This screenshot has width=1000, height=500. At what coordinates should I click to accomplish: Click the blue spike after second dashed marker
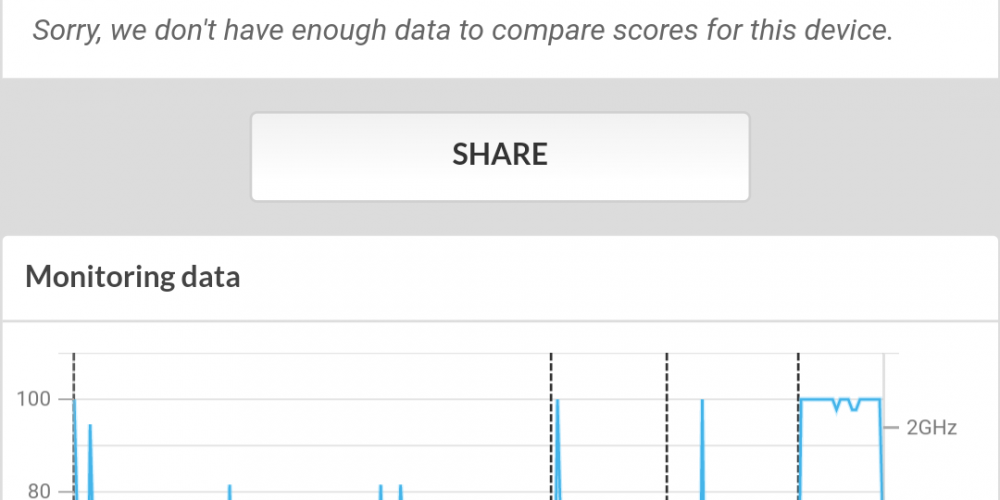(557, 448)
